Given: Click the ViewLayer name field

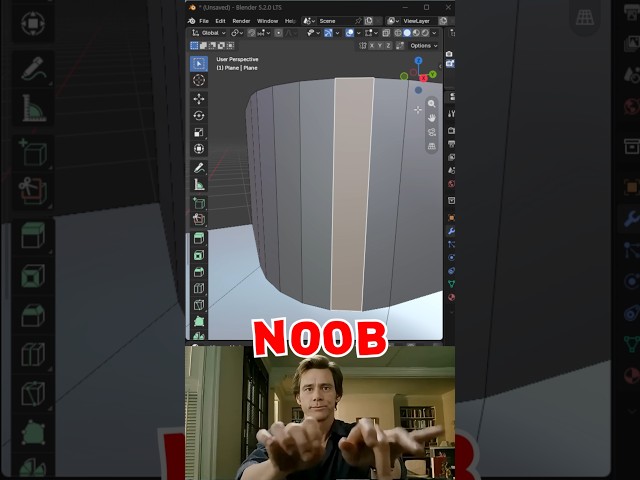Looking at the screenshot, I should [418, 21].
